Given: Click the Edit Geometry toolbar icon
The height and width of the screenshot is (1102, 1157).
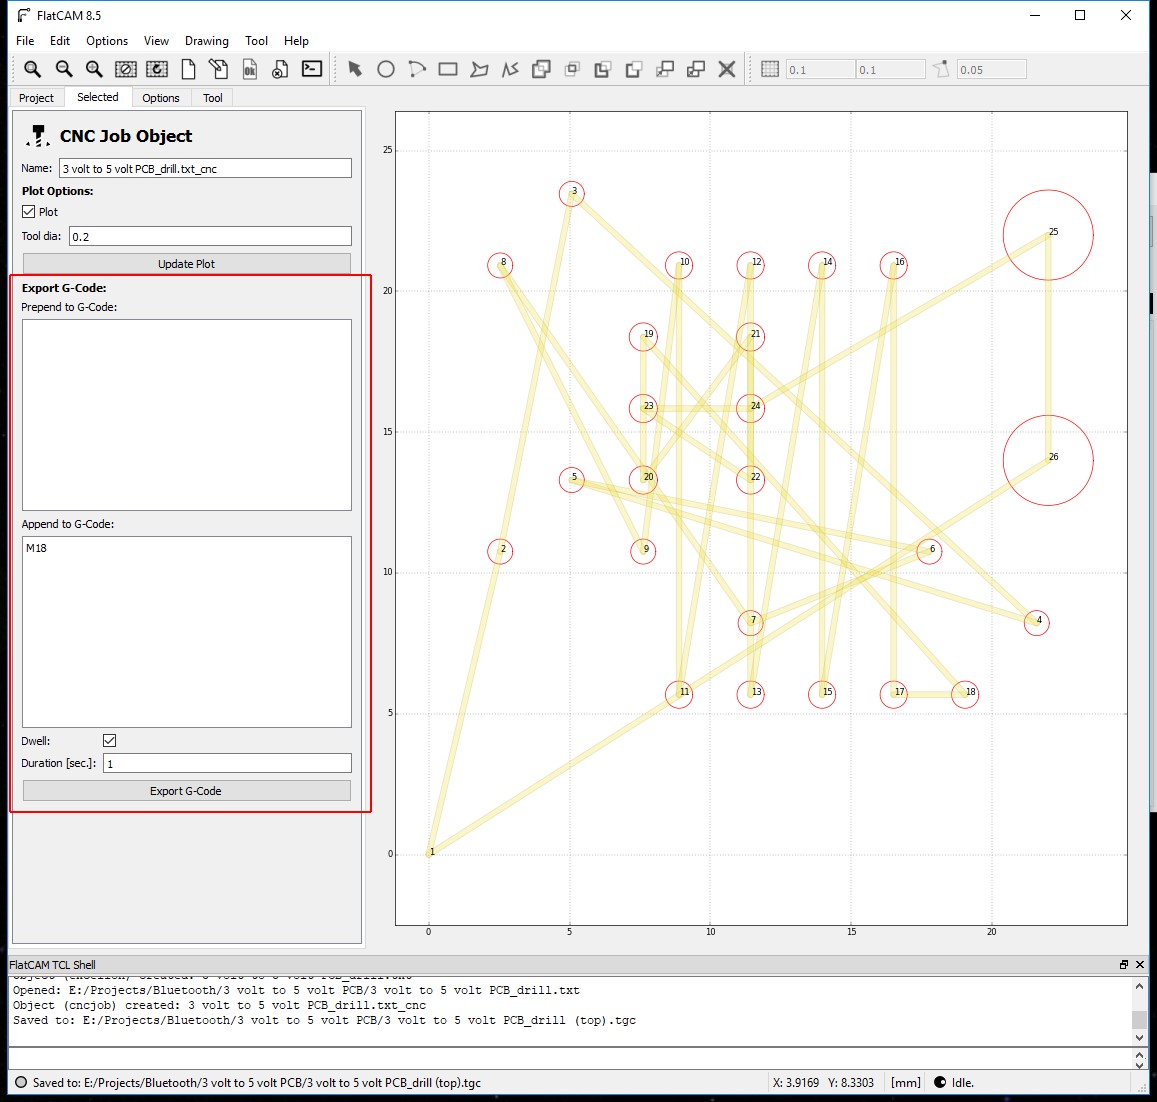Looking at the screenshot, I should coord(218,69).
